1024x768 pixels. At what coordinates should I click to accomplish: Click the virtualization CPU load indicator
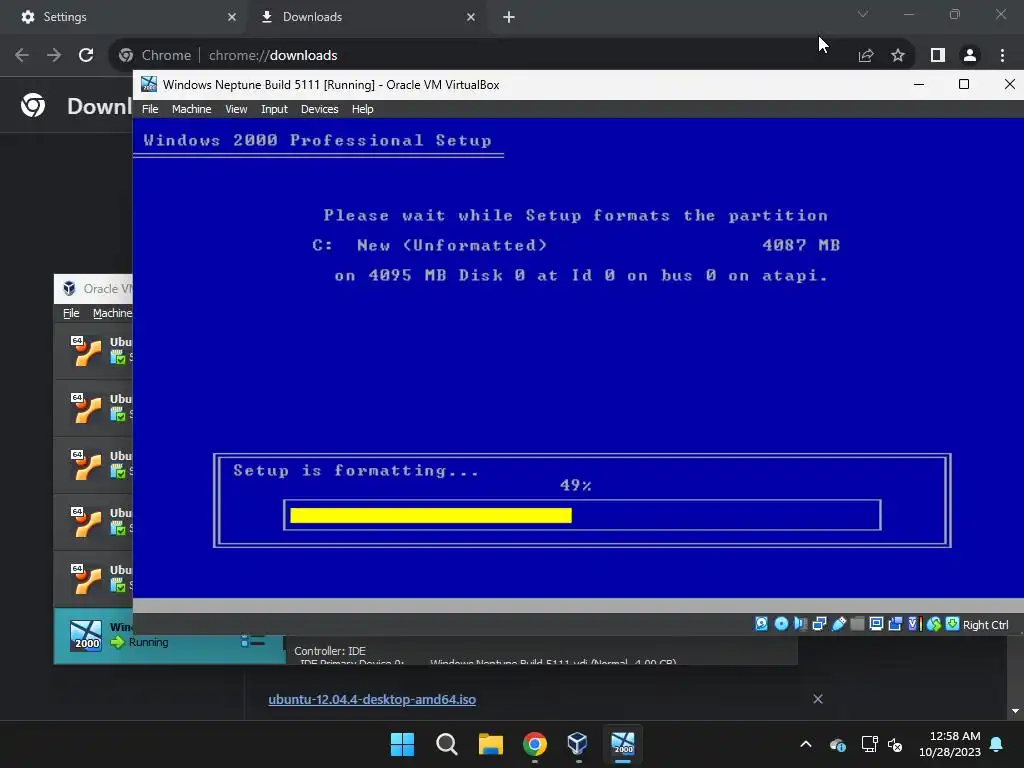(x=914, y=624)
